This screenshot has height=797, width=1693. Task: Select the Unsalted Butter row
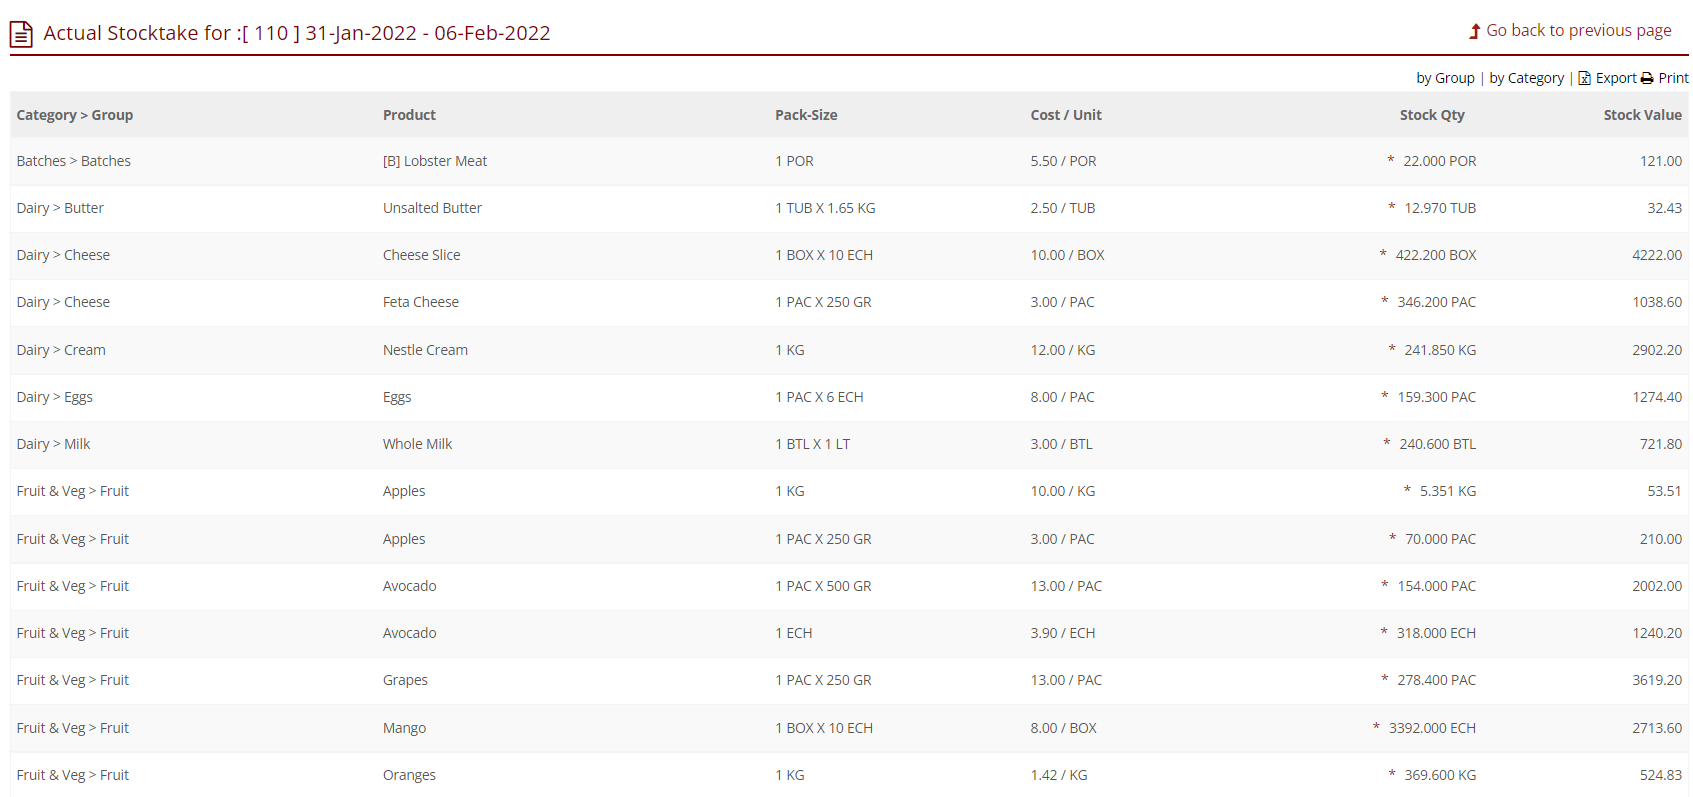(x=432, y=208)
